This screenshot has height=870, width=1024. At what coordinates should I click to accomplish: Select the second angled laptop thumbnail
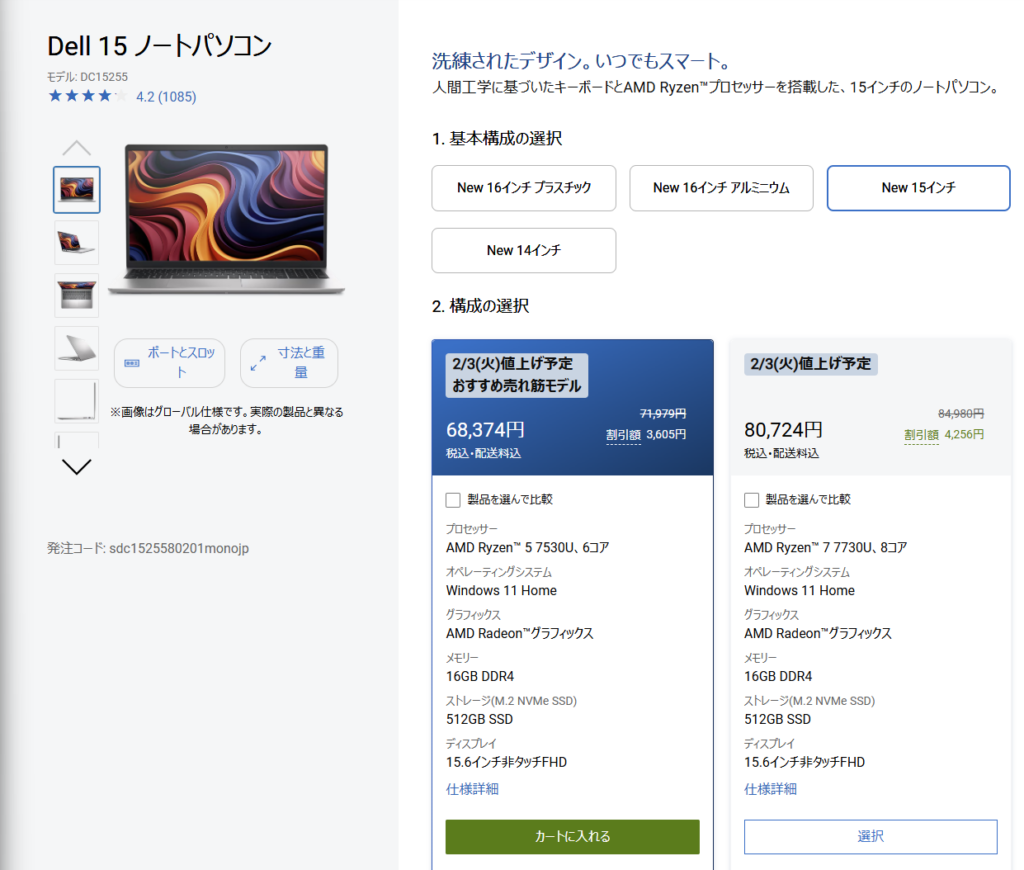77,242
